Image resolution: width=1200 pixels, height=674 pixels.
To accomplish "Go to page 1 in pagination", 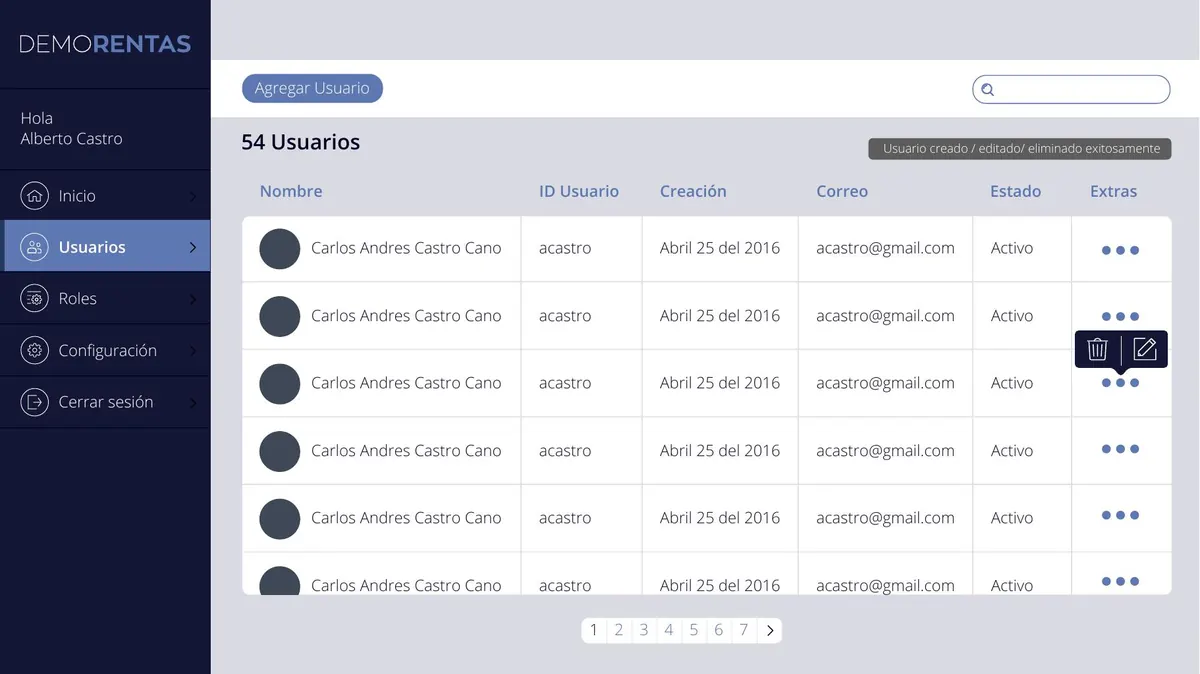I will pos(594,630).
